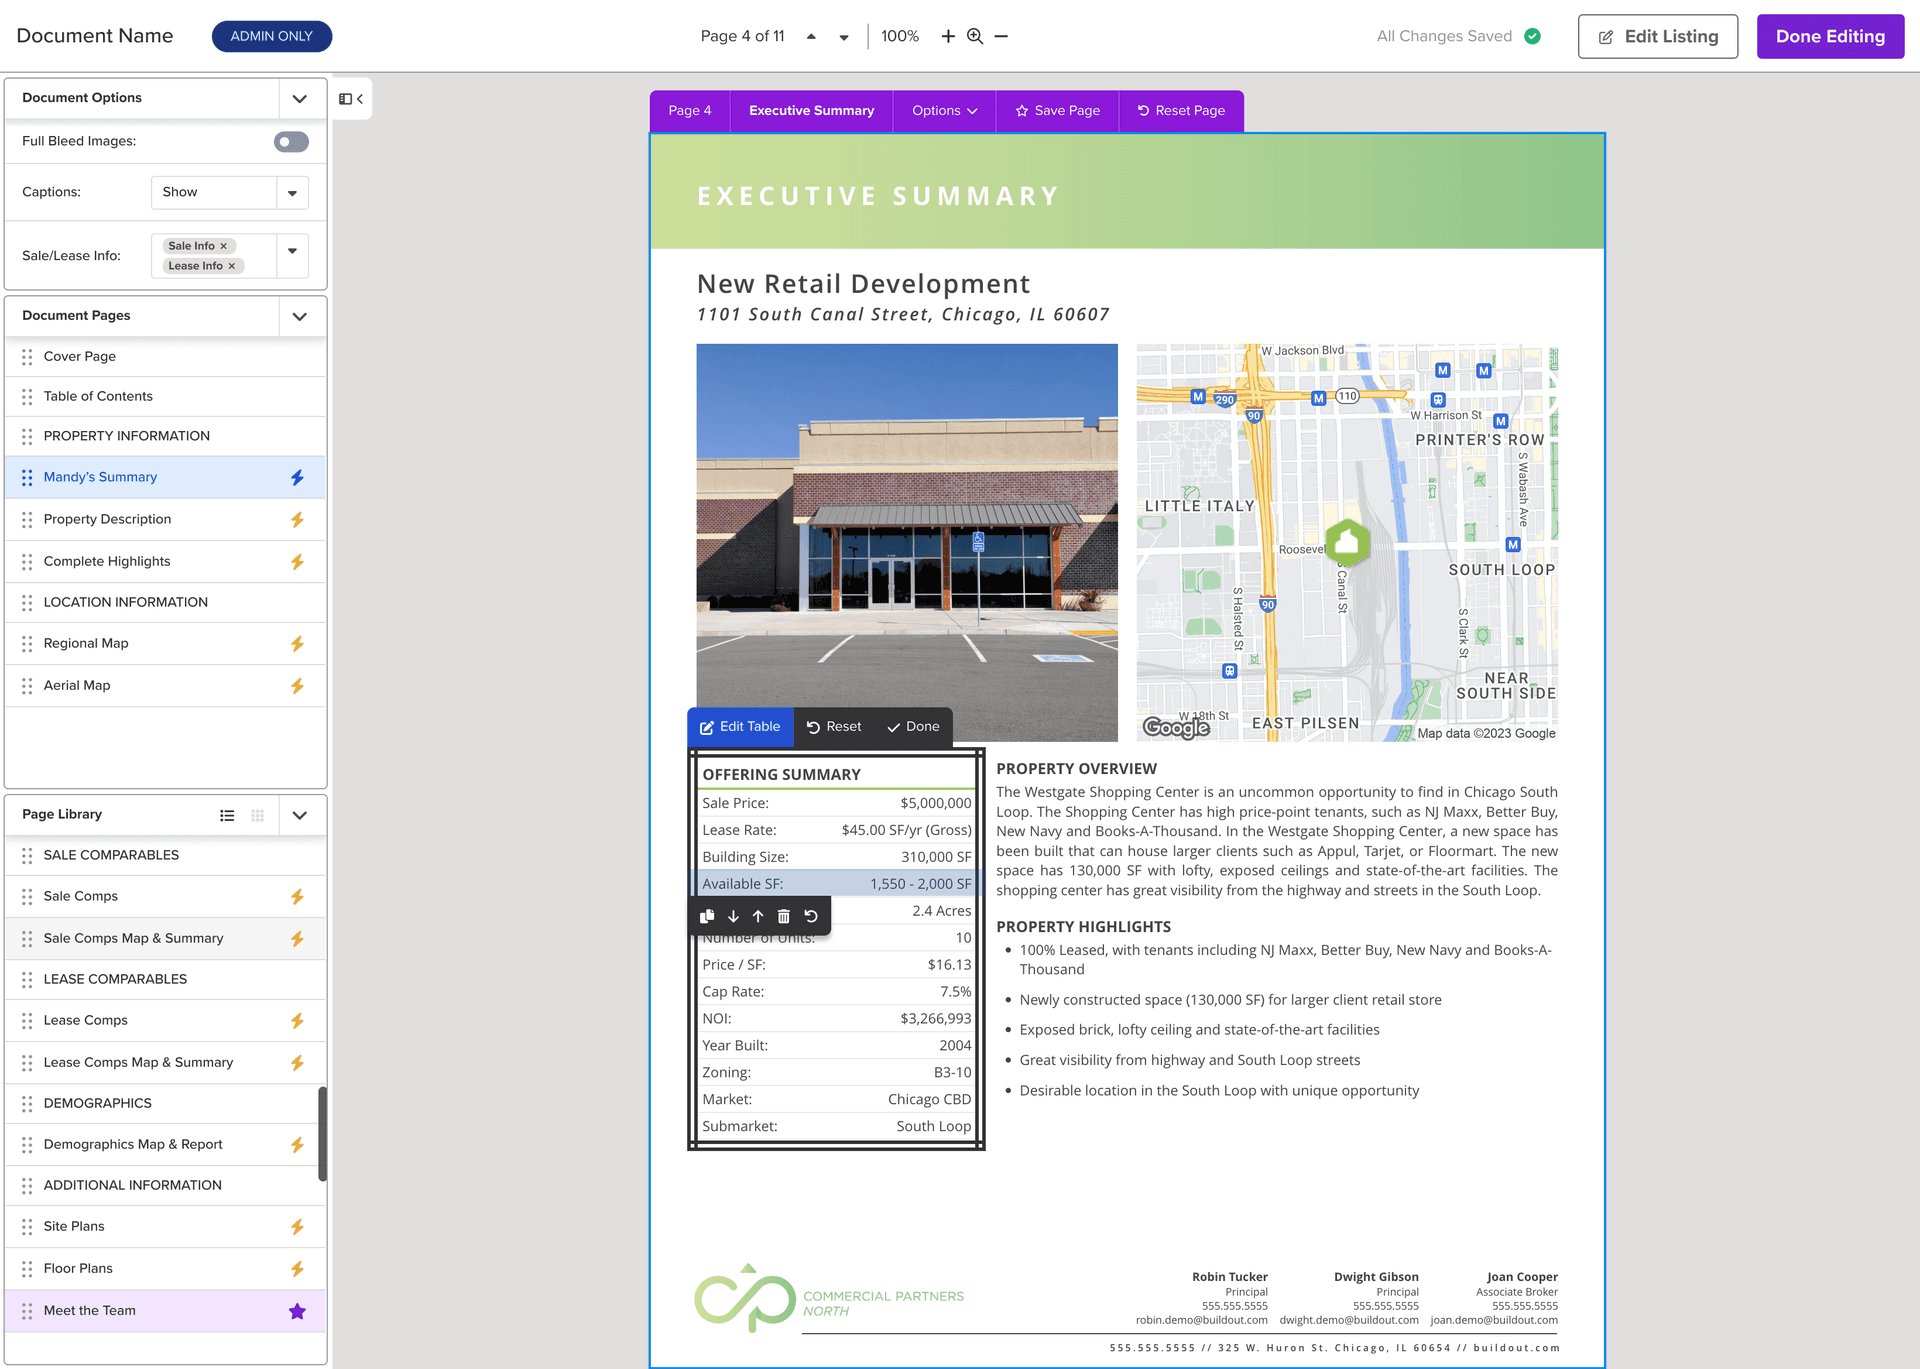Move the Available SF row down
Screen dimensions: 1920x1369
tap(733, 916)
